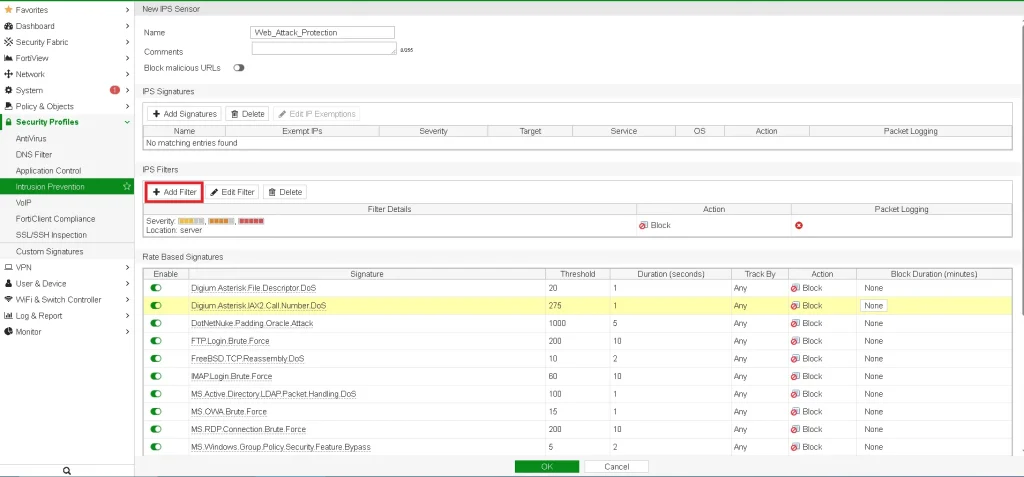Click threshold value 1000 for DotNetNuke row
Viewport: 1024px width, 477px height.
(558, 323)
